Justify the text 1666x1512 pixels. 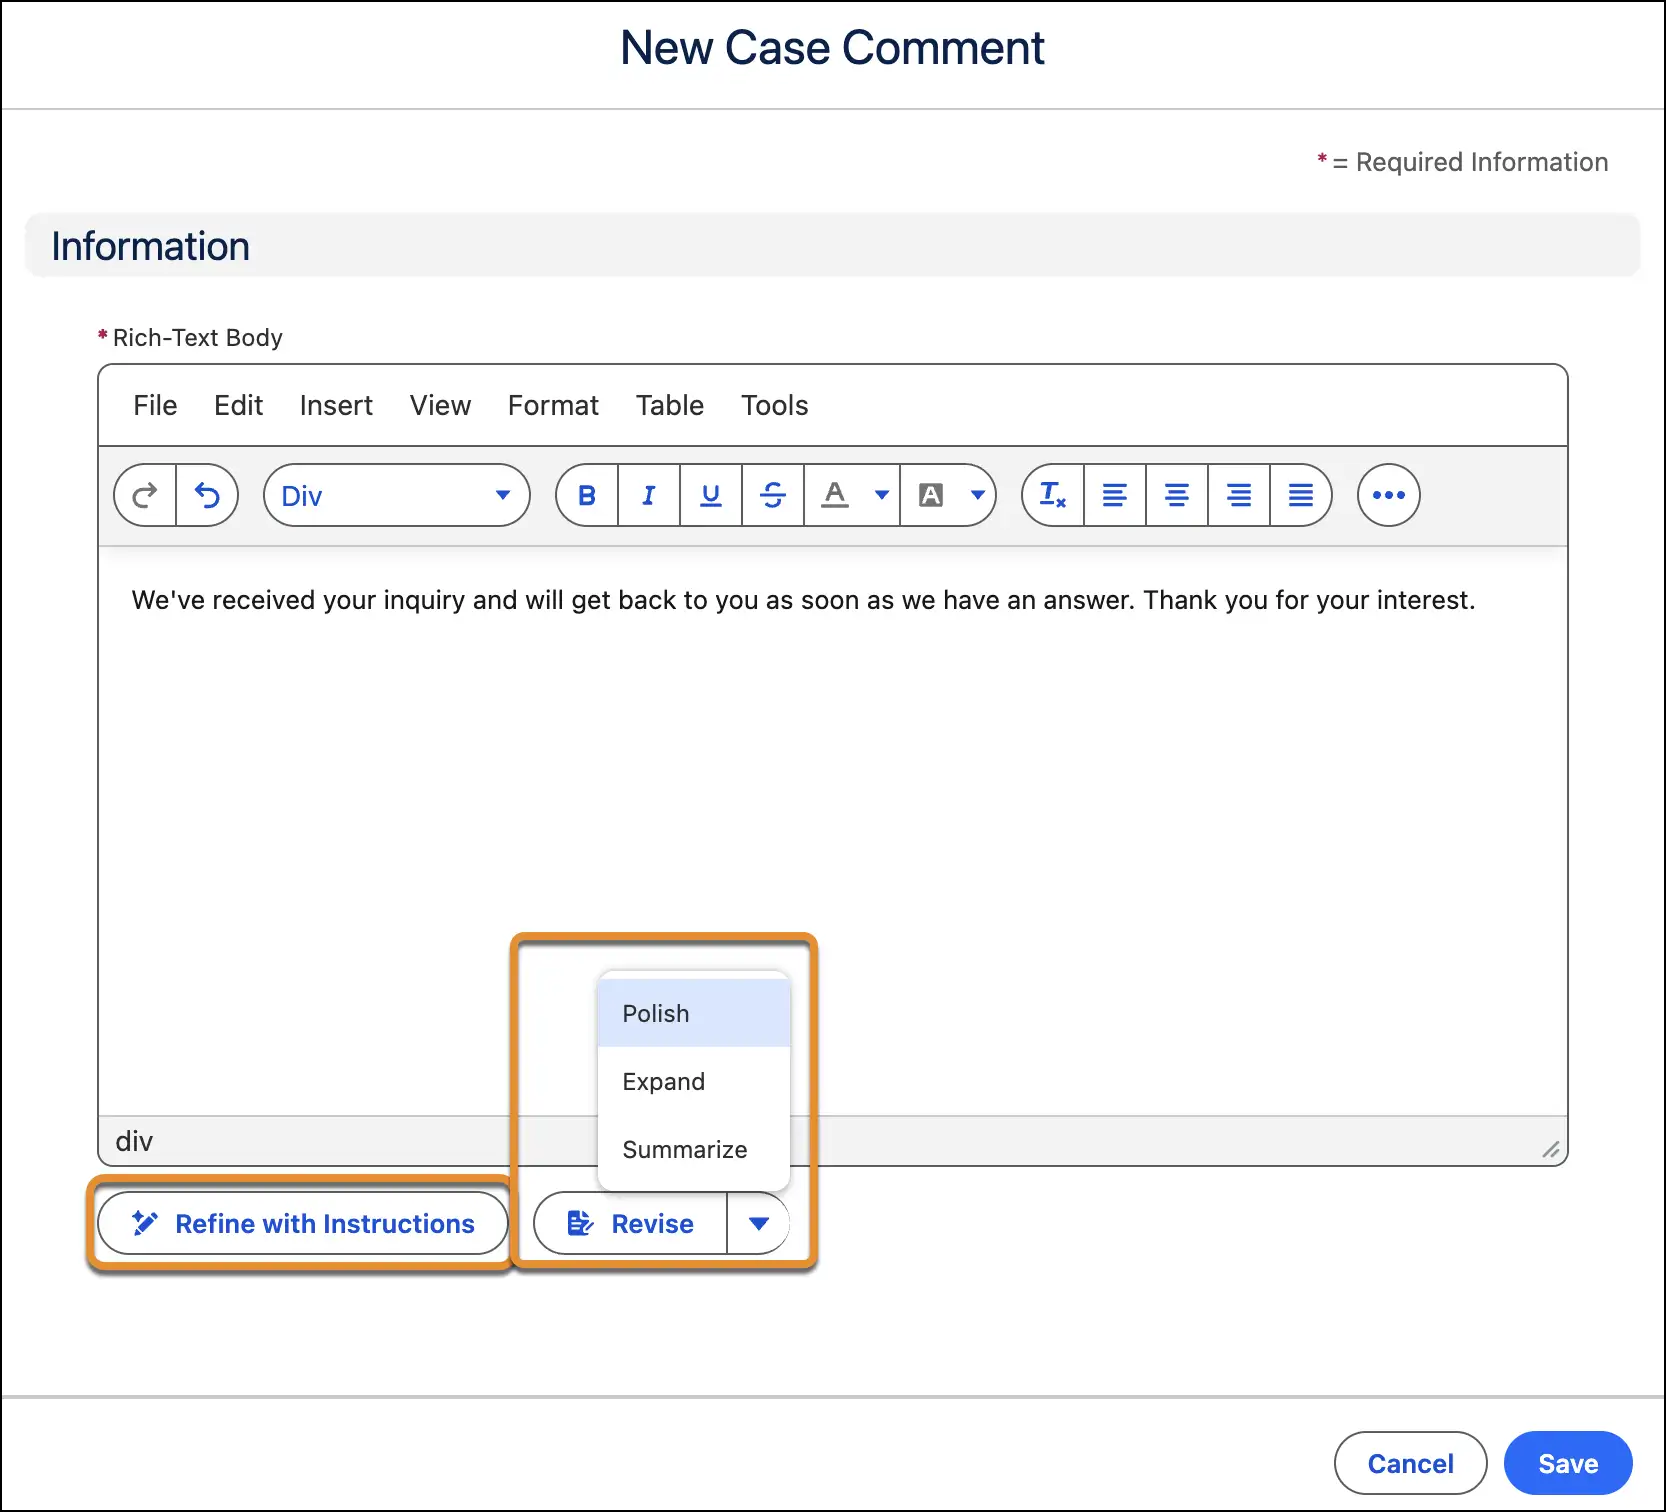click(x=1301, y=495)
